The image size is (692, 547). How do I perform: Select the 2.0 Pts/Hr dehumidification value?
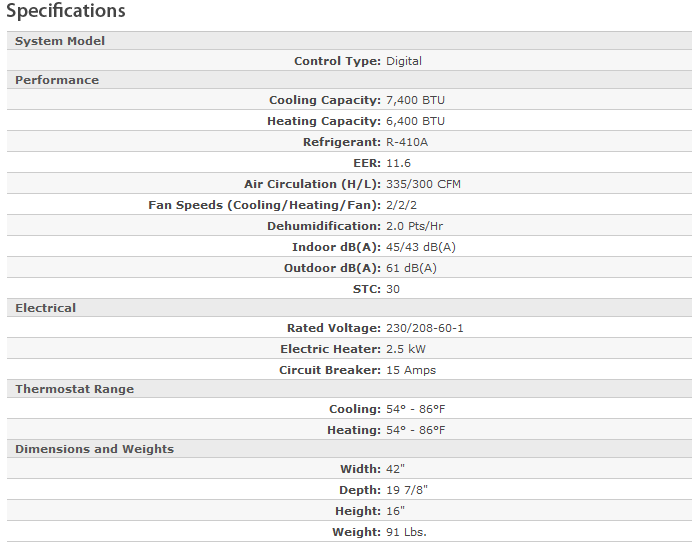pyautogui.click(x=416, y=226)
